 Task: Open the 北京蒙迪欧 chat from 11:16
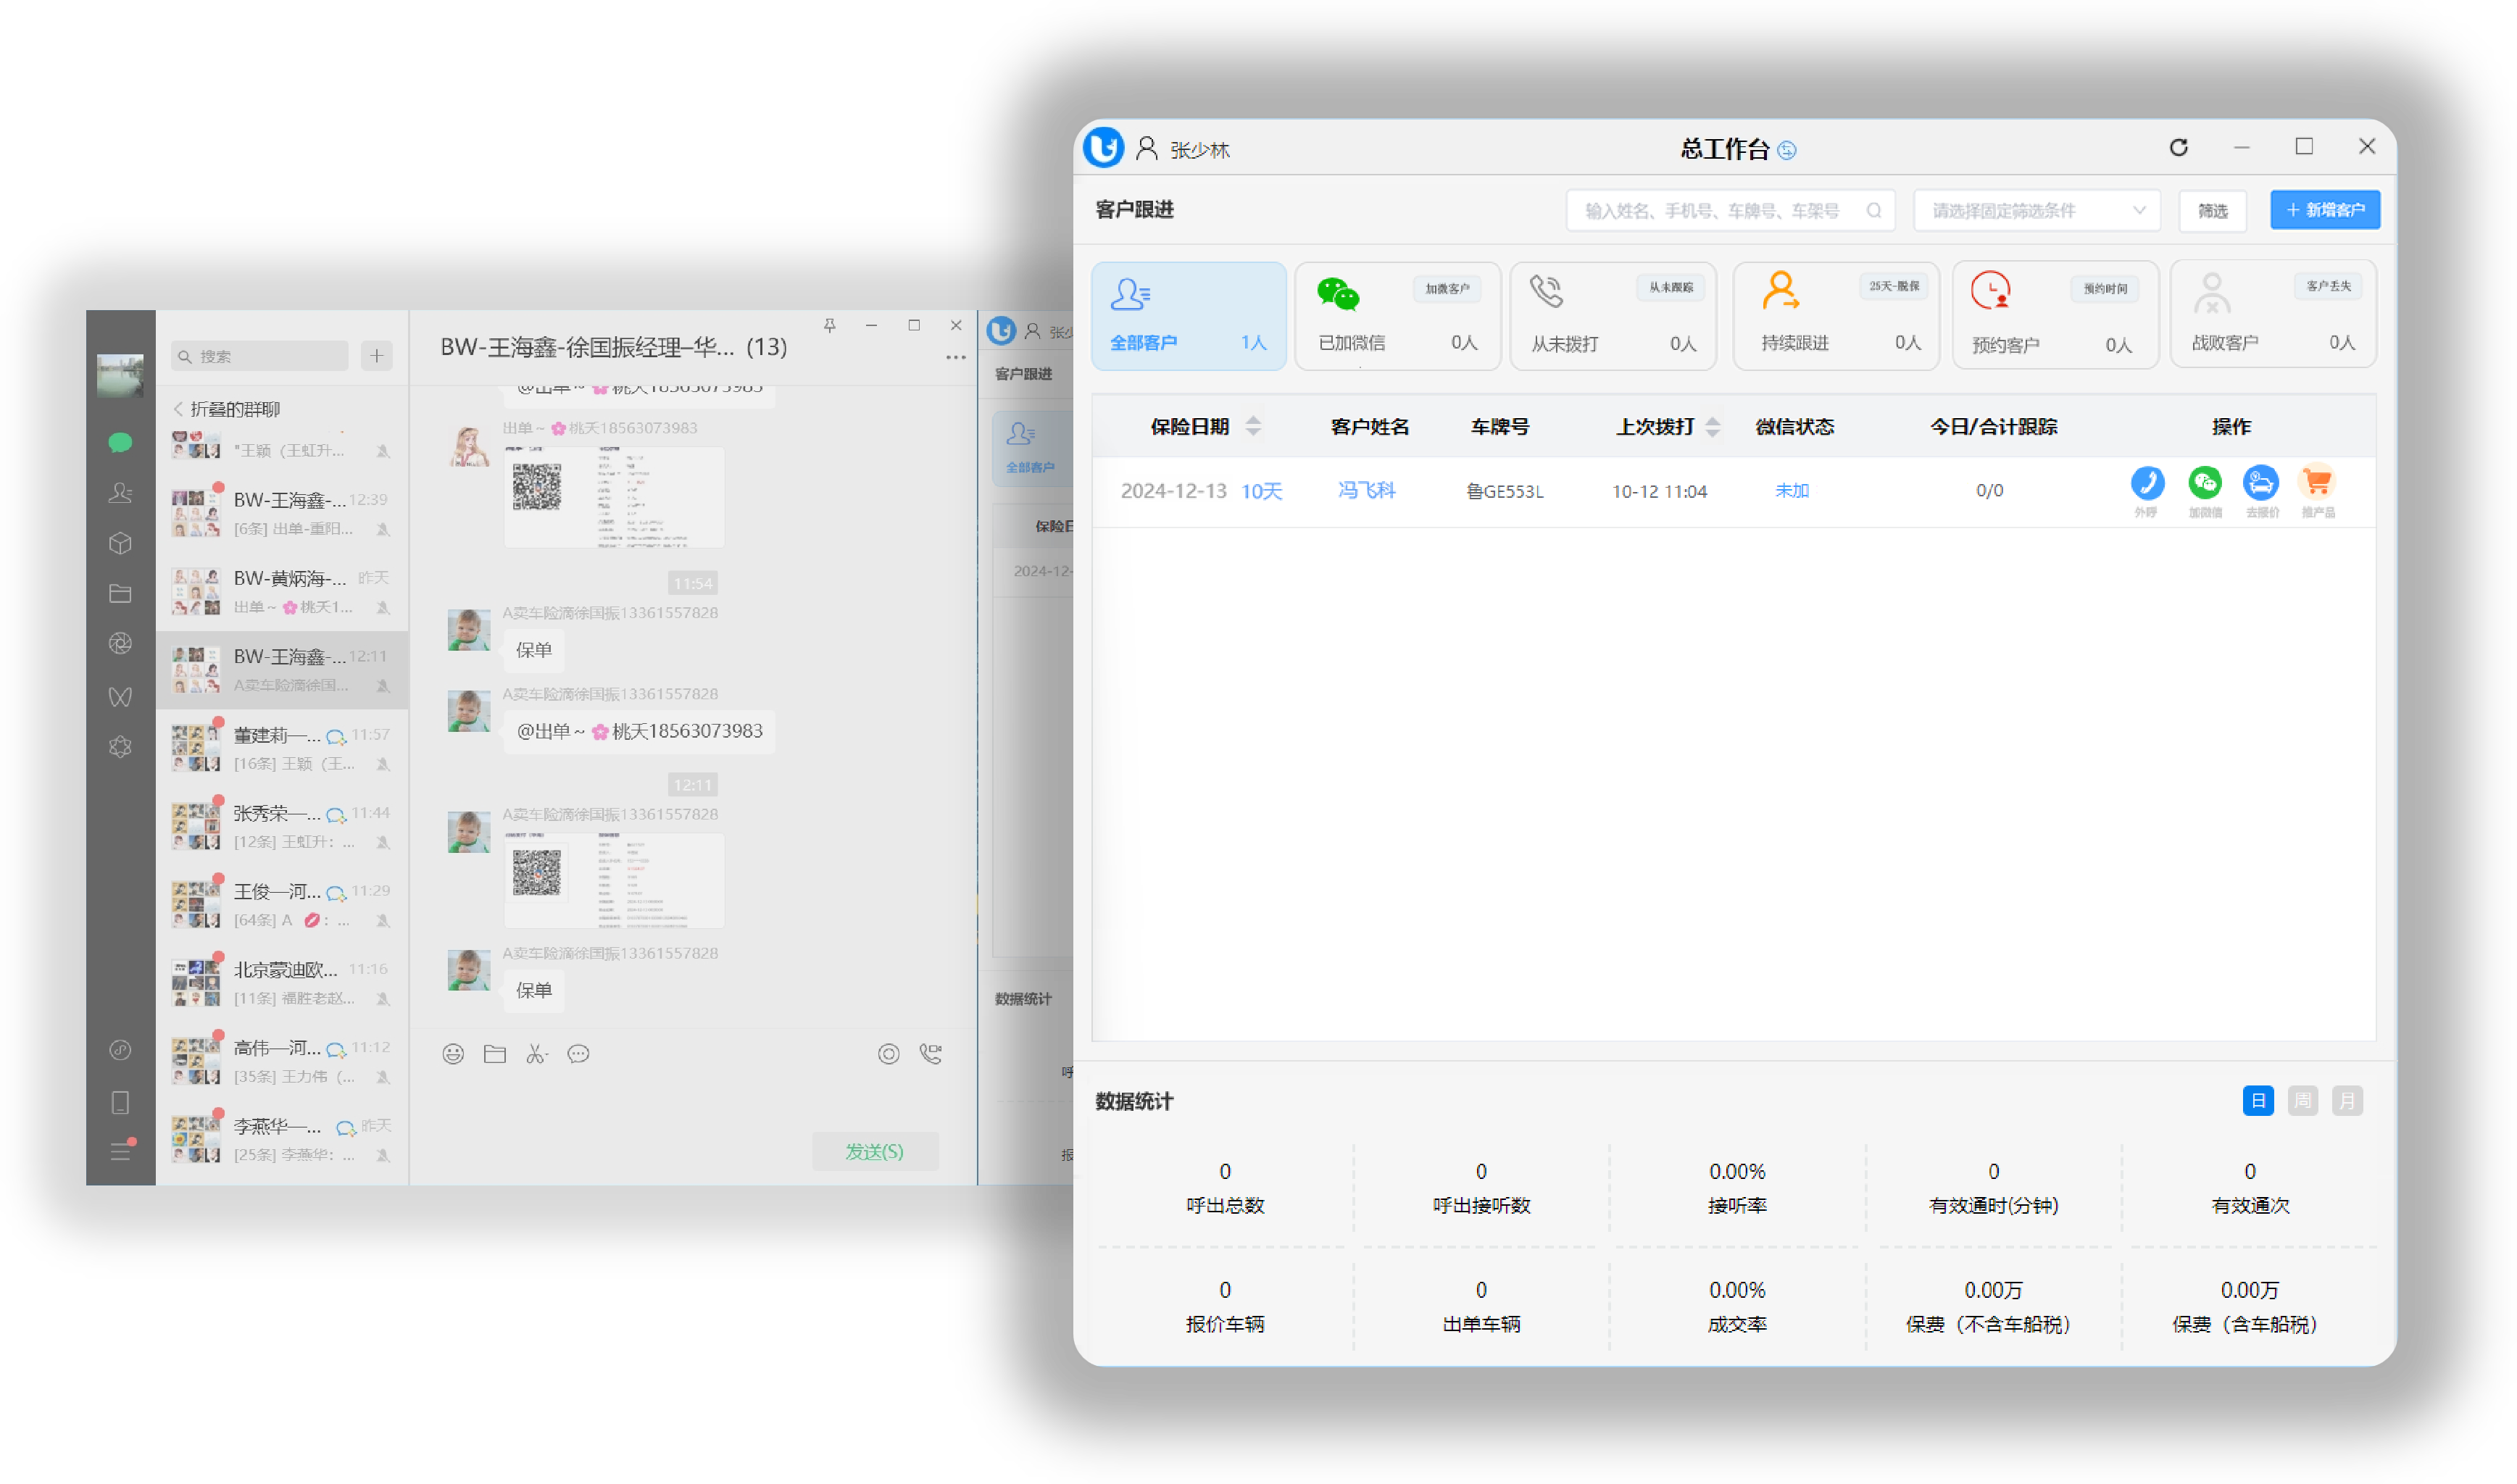[x=281, y=983]
